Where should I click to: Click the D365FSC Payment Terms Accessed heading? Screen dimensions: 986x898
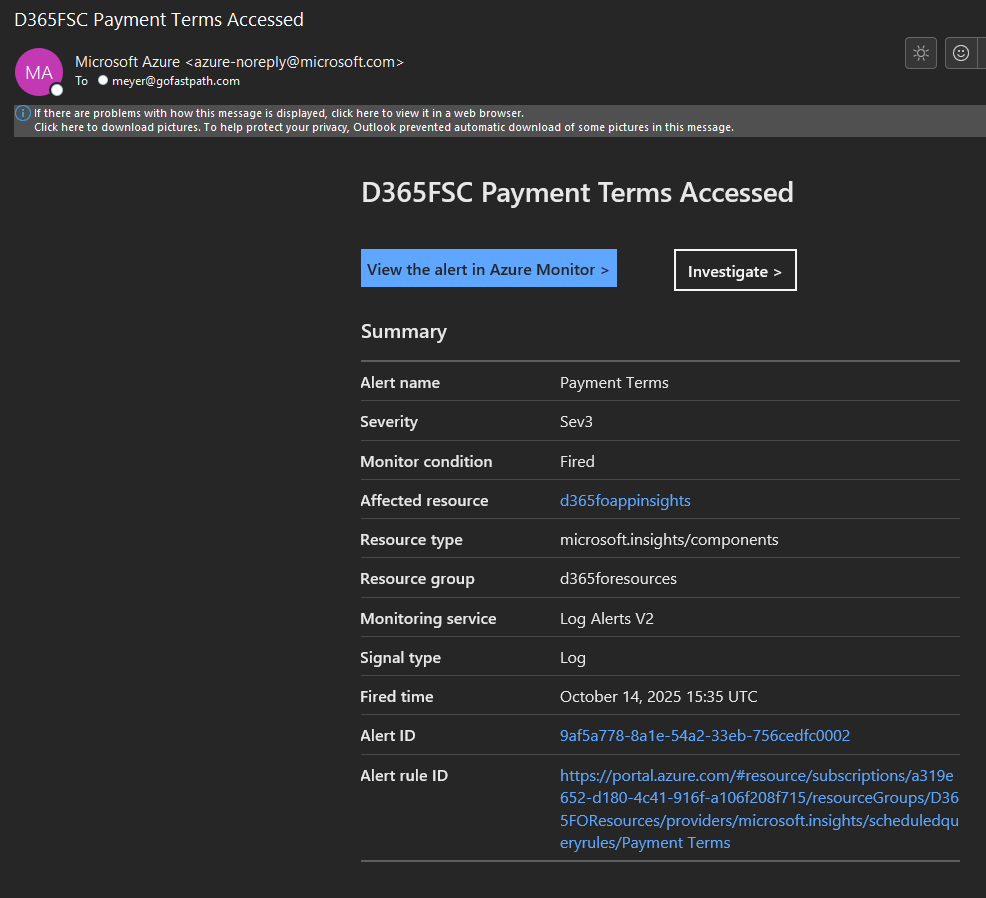point(577,192)
